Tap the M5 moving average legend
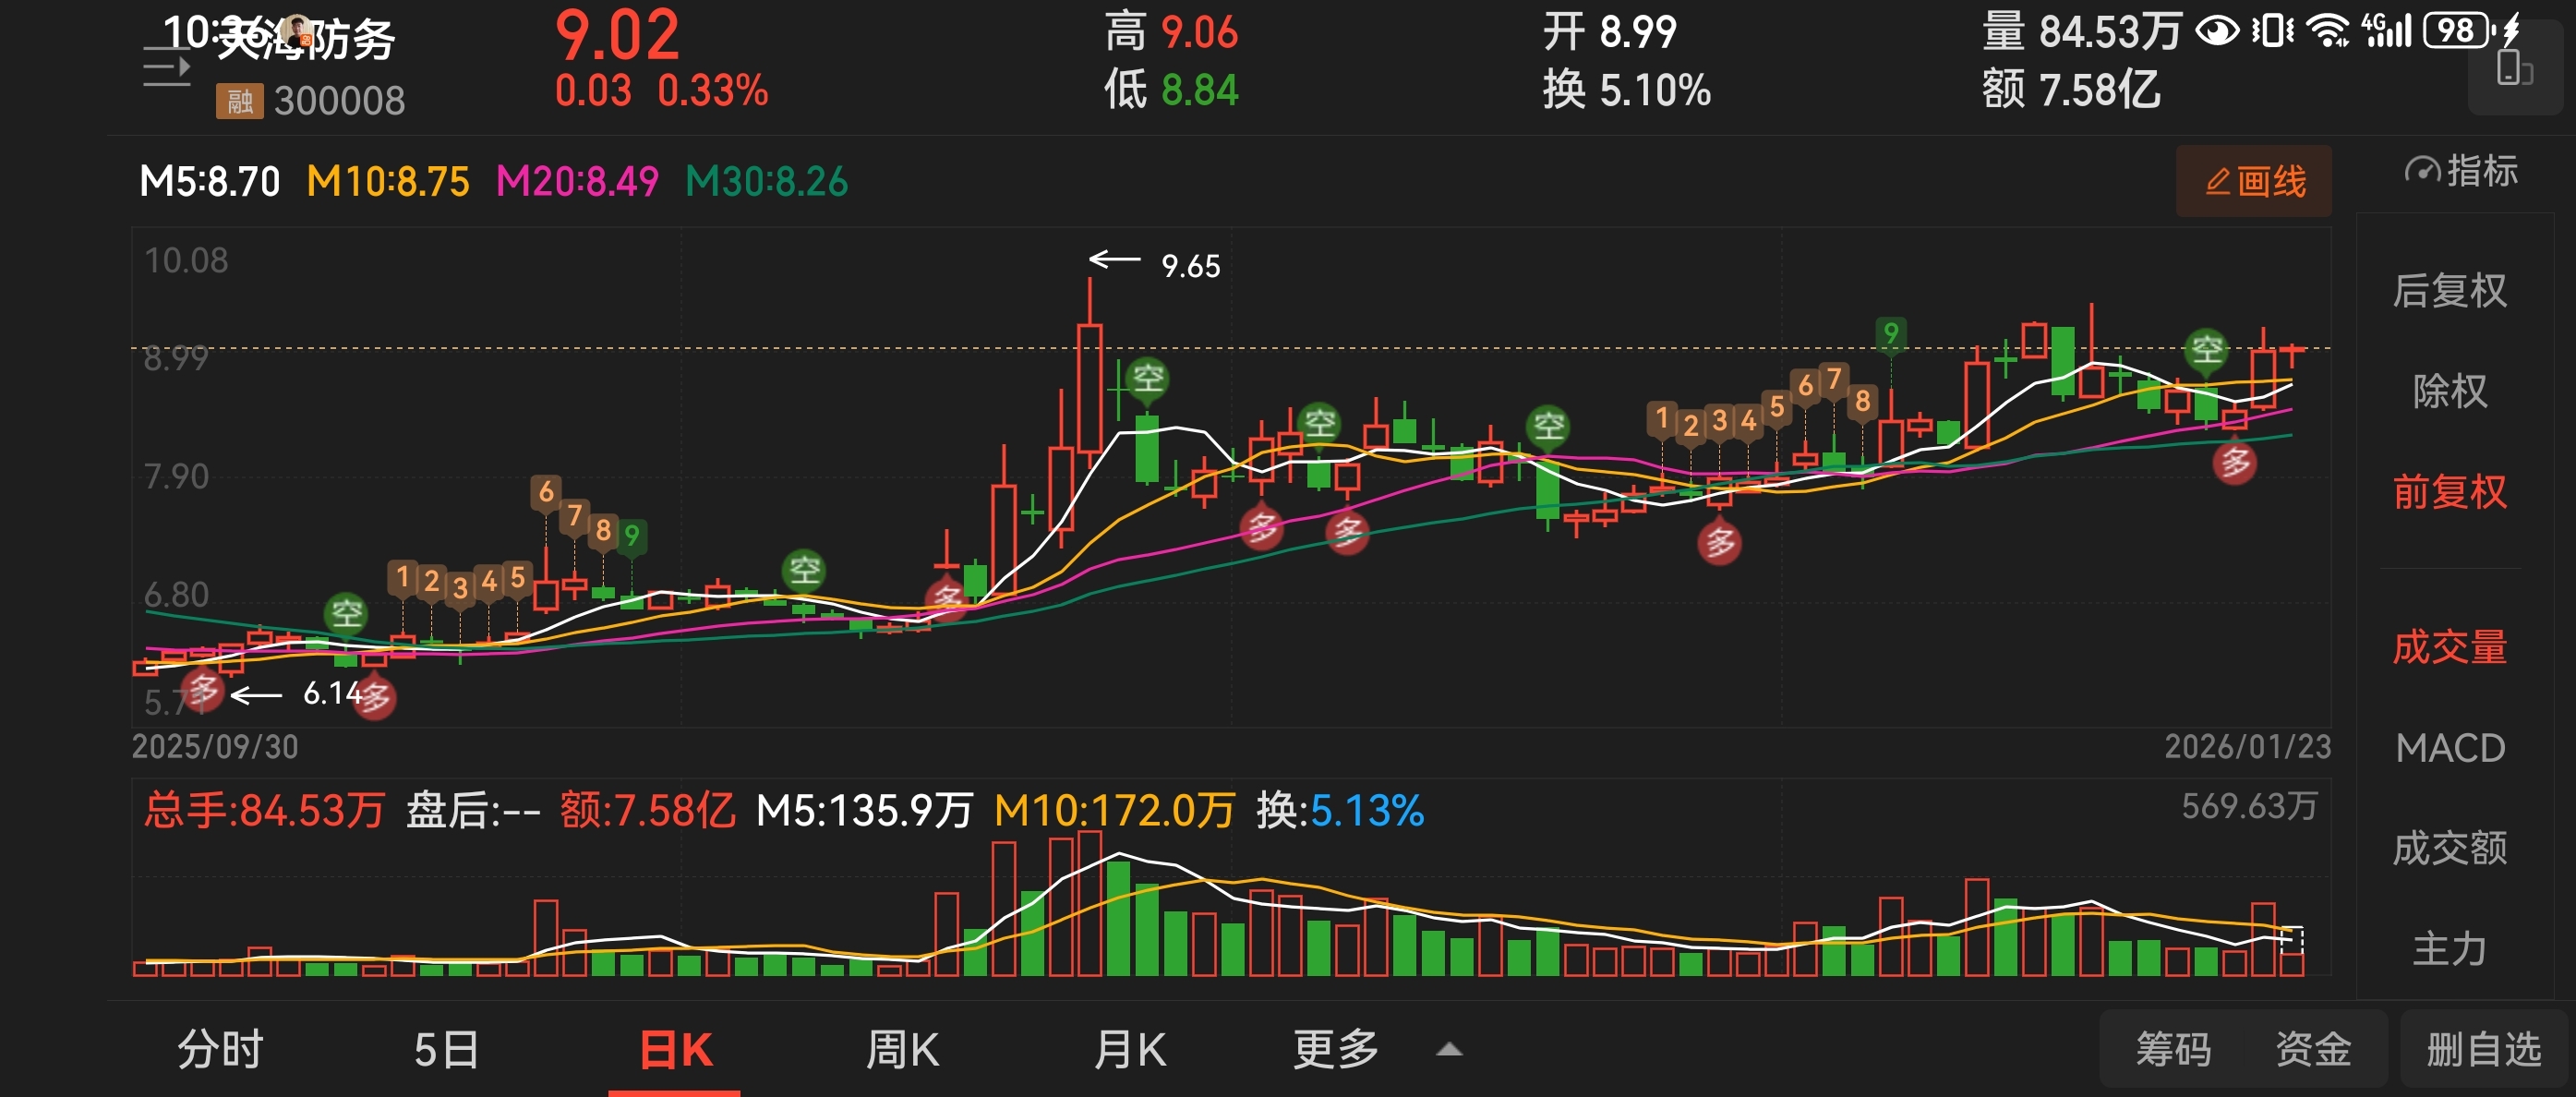The image size is (2576, 1097). 210,182
